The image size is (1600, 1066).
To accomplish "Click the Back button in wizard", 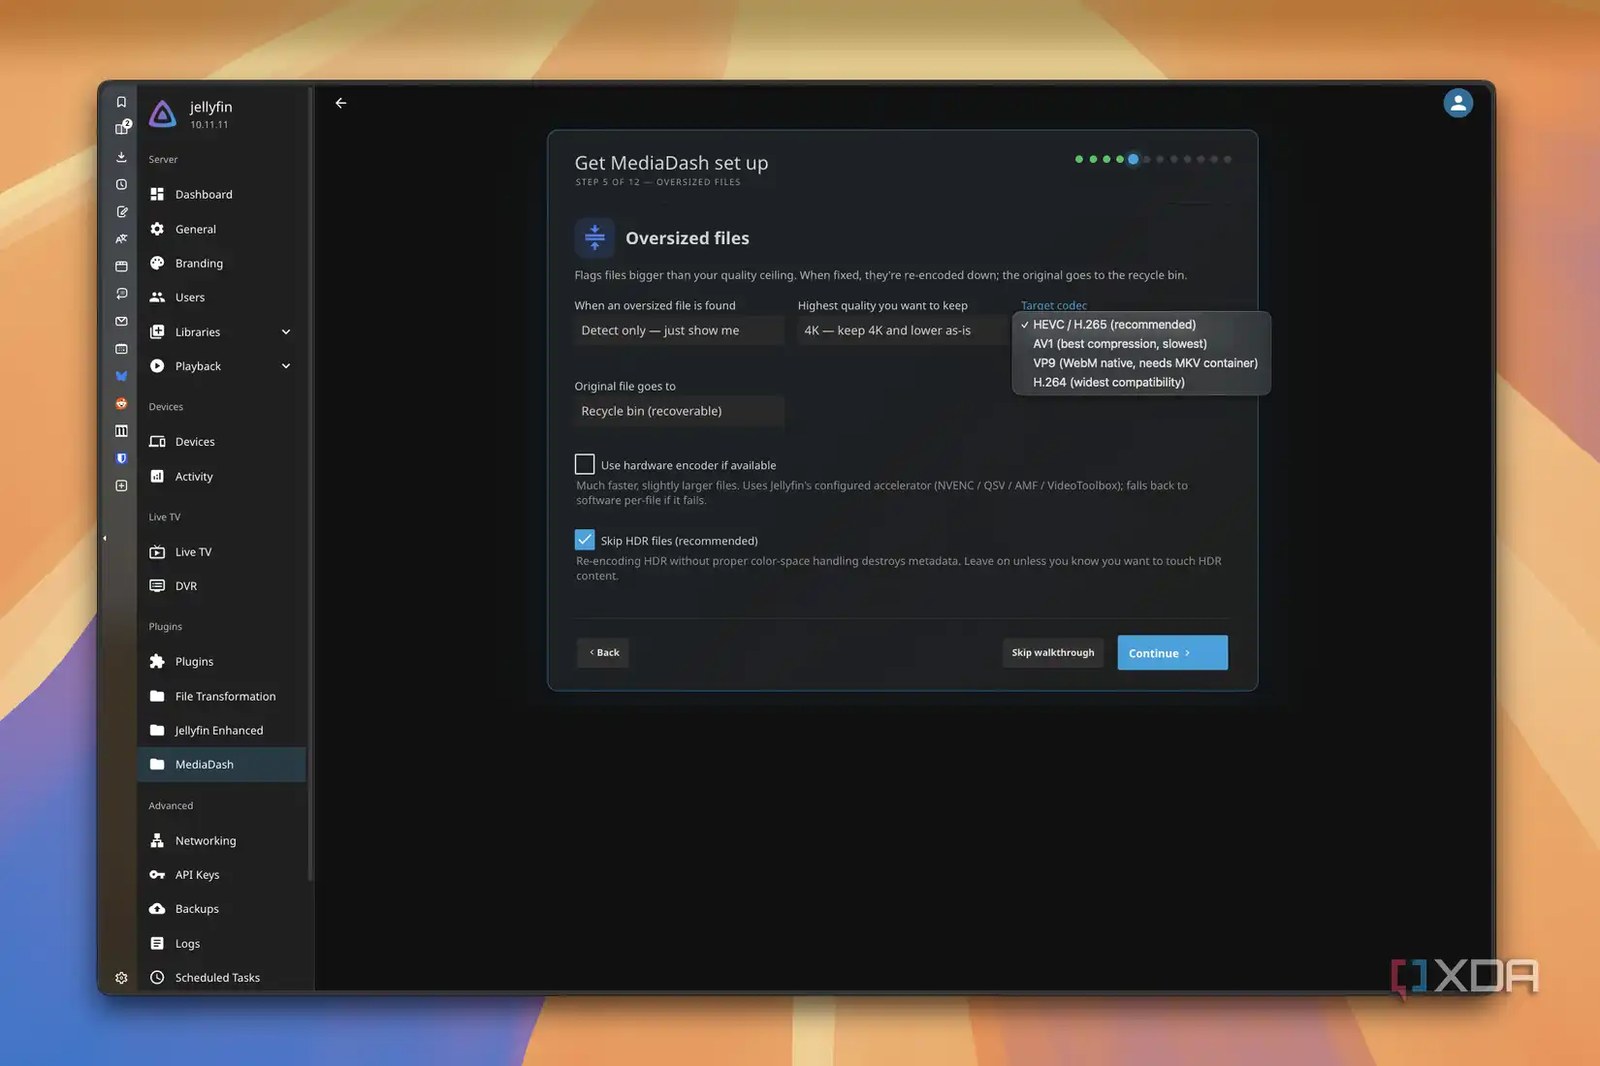I will [603, 653].
